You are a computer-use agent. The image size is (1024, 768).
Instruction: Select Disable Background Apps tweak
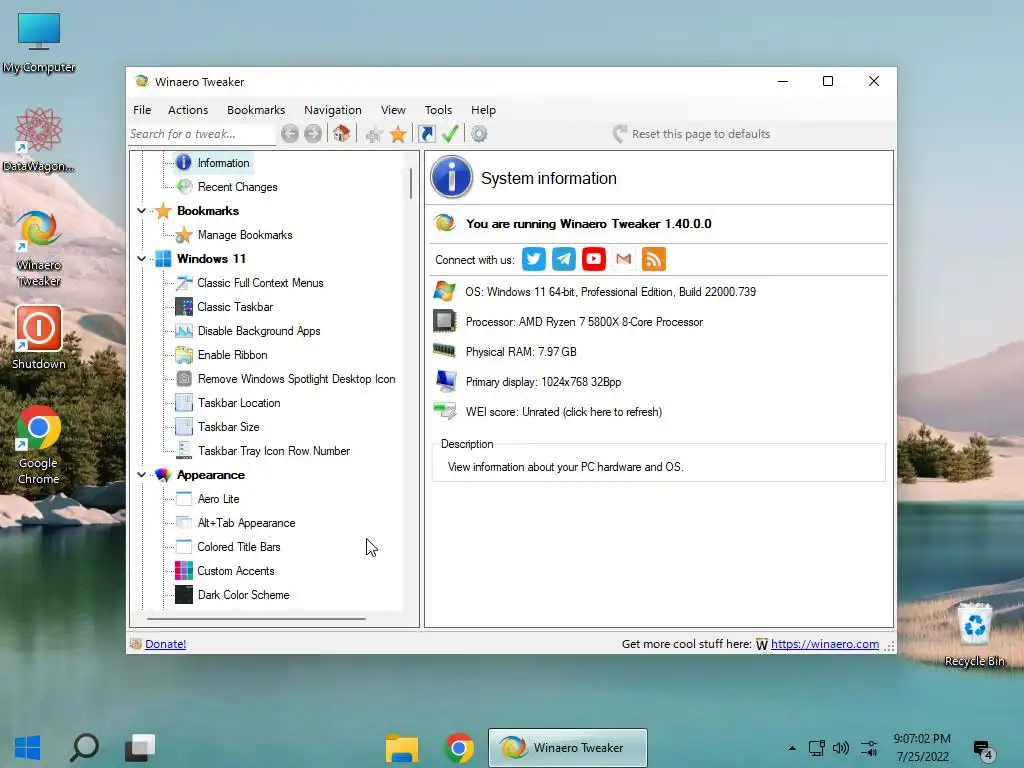click(259, 331)
